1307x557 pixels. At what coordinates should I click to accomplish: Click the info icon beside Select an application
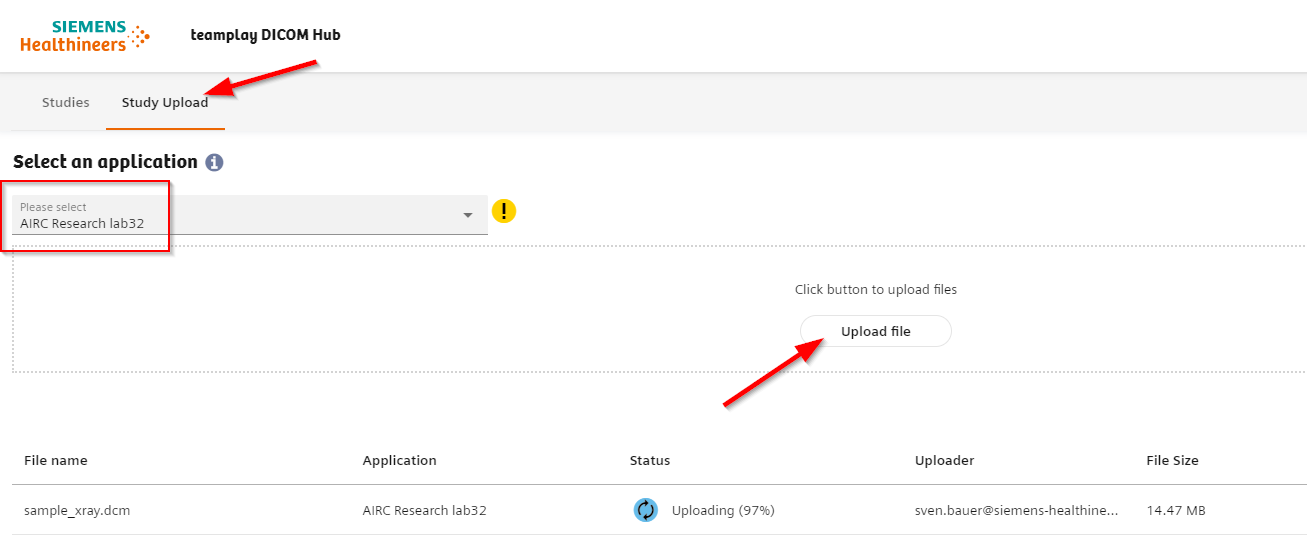click(214, 162)
